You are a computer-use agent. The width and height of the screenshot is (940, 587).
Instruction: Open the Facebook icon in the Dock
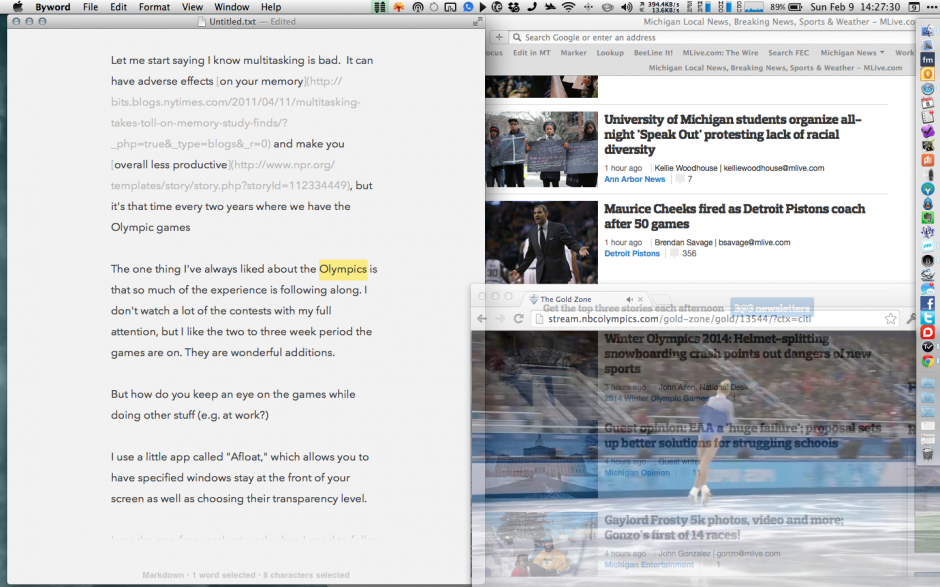click(928, 303)
